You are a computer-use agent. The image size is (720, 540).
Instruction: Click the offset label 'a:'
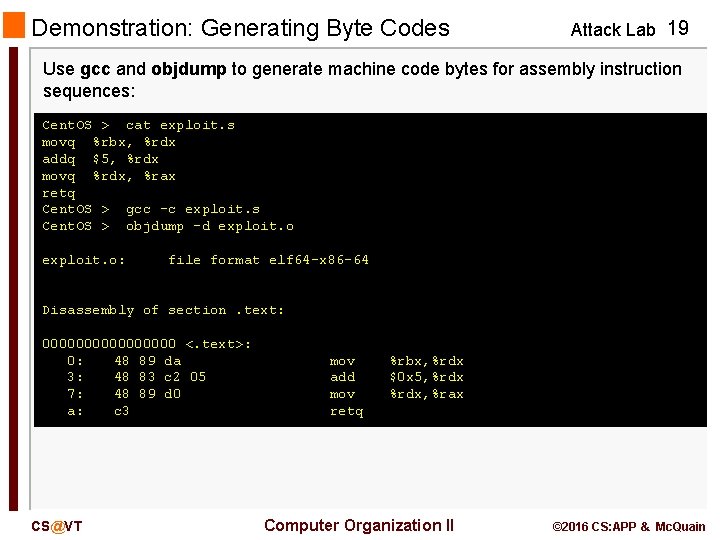click(x=75, y=411)
